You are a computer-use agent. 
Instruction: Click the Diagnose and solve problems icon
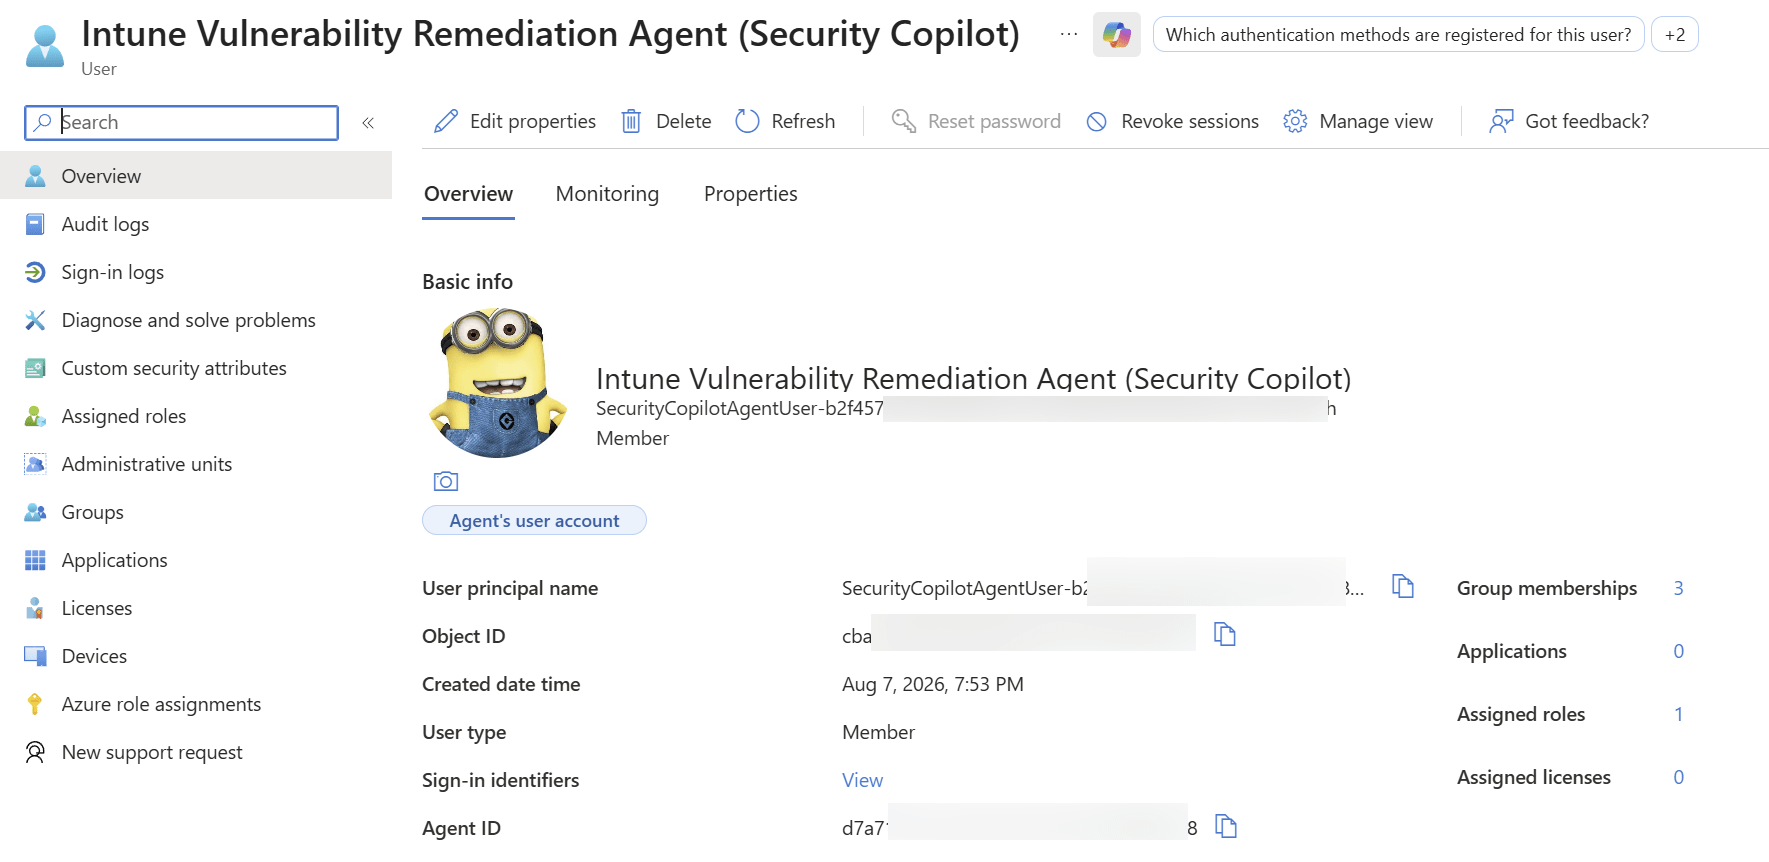[x=35, y=320]
